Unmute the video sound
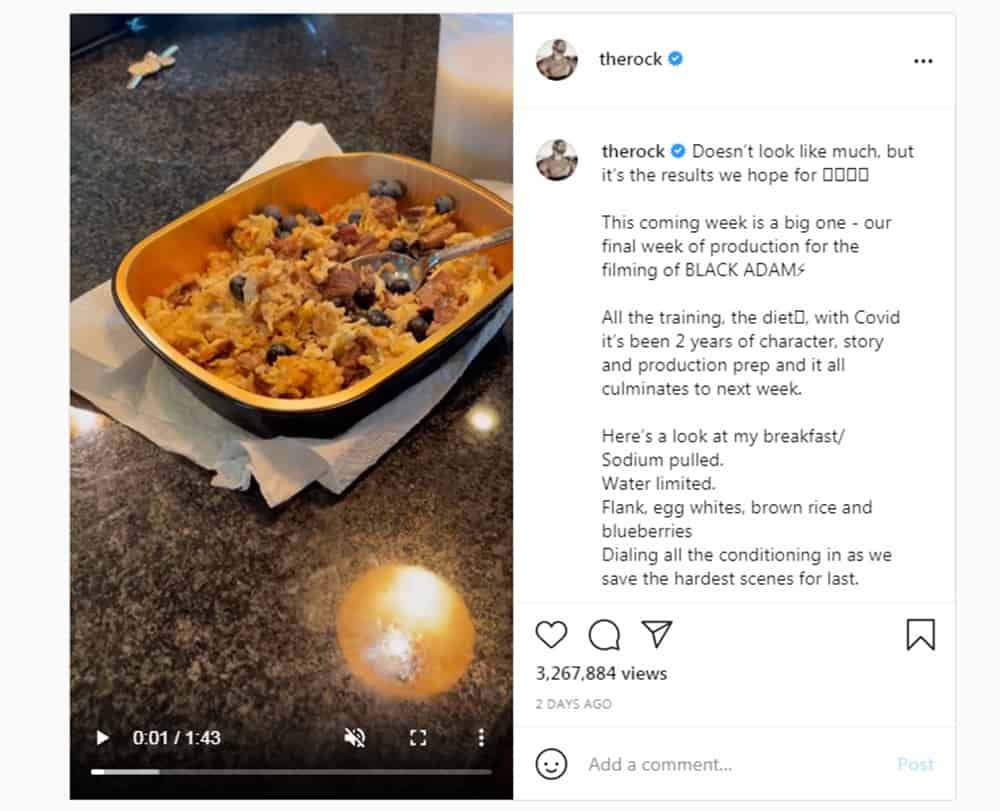This screenshot has width=1000, height=811. click(355, 738)
